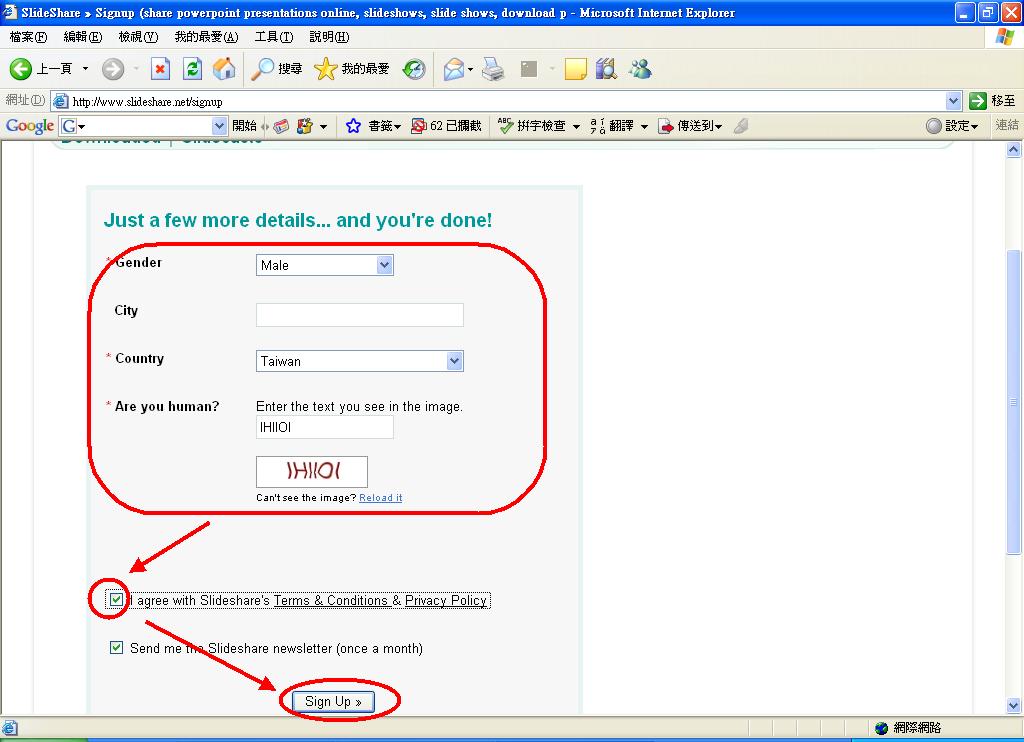
Task: Expand the Google search box dropdown arrow
Action: pyautogui.click(x=219, y=125)
